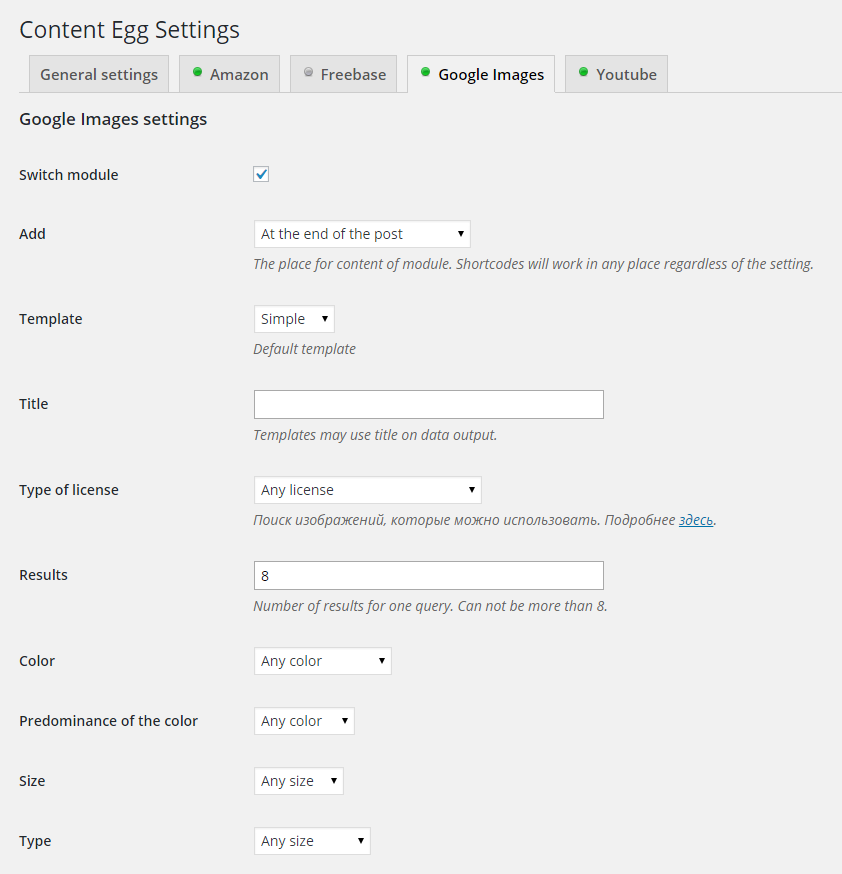Switch to the General settings tab

coord(99,75)
